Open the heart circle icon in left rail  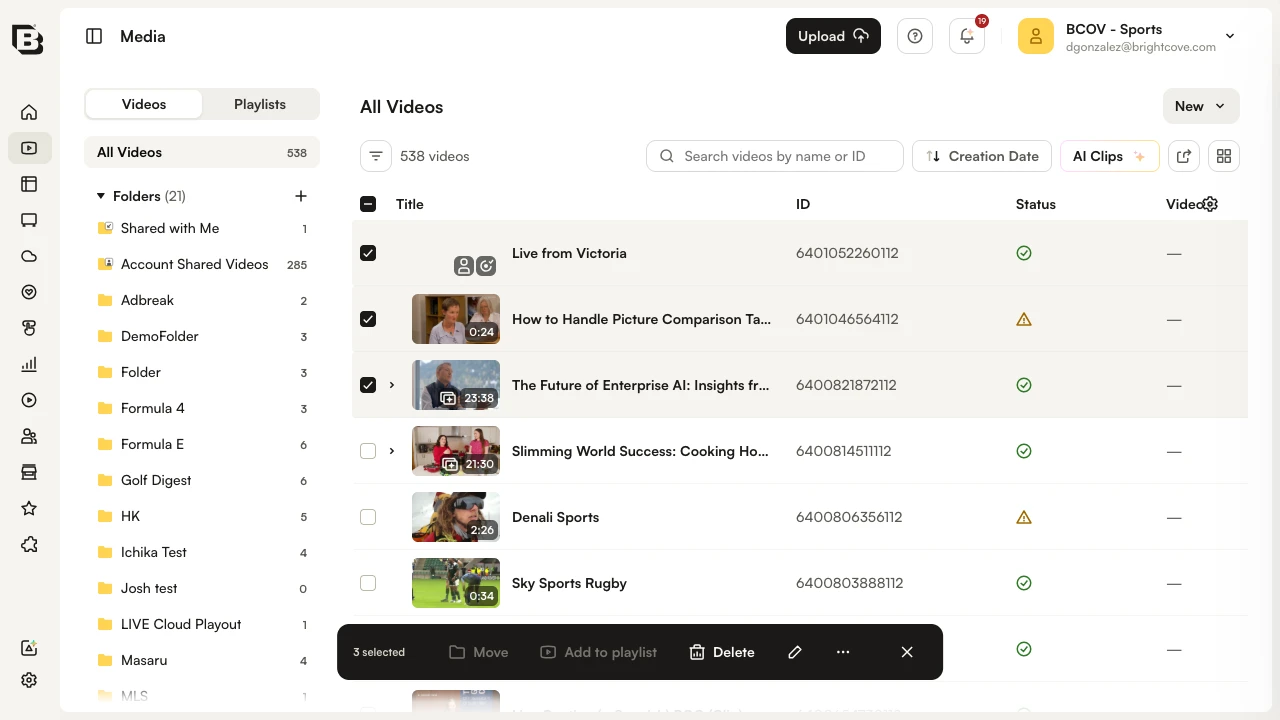pyautogui.click(x=29, y=292)
